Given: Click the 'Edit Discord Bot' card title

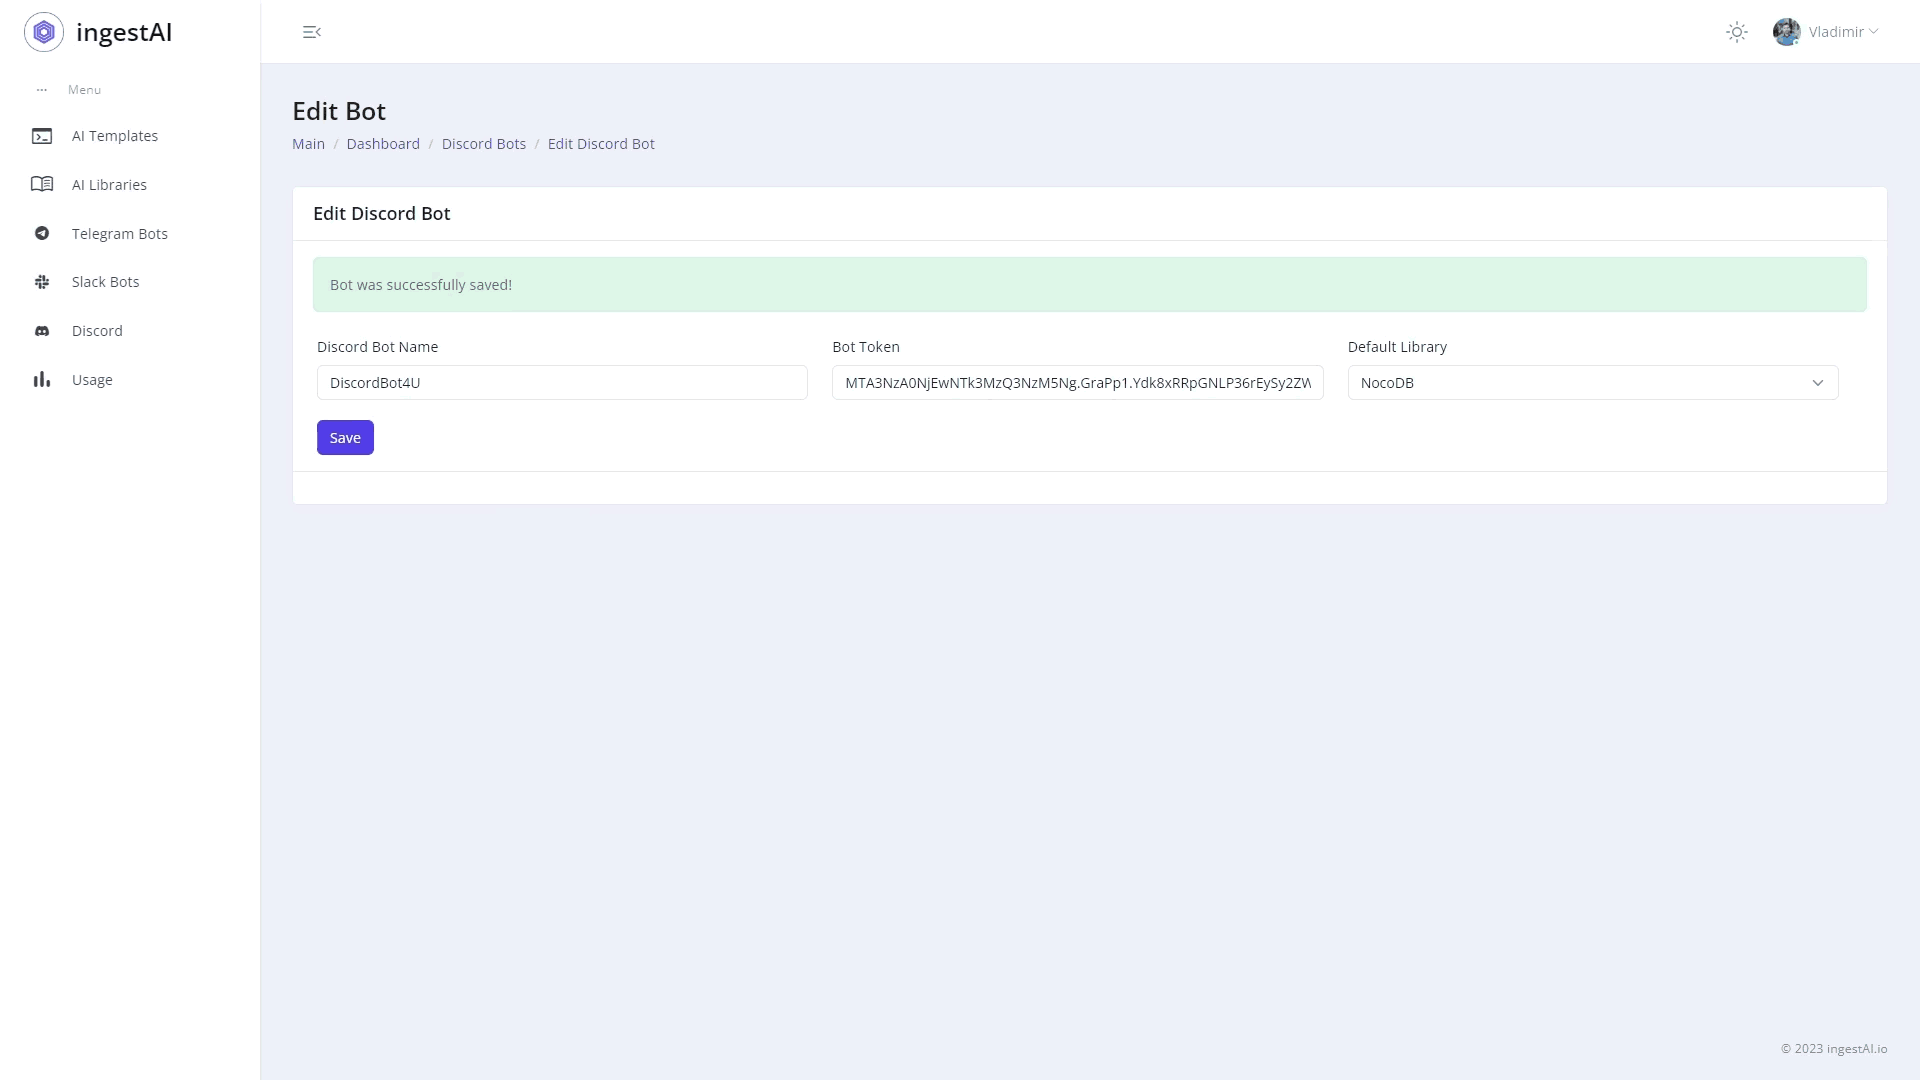Looking at the screenshot, I should click(382, 214).
